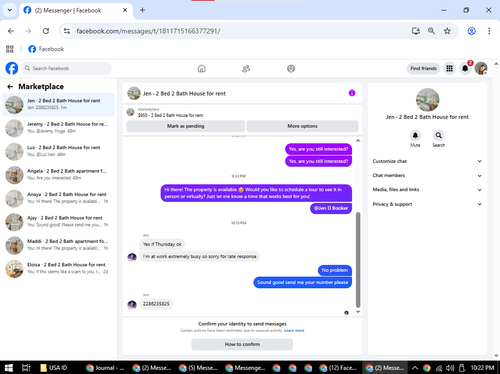
Task: Open Eloisa's conversation in the list
Action: click(x=59, y=269)
